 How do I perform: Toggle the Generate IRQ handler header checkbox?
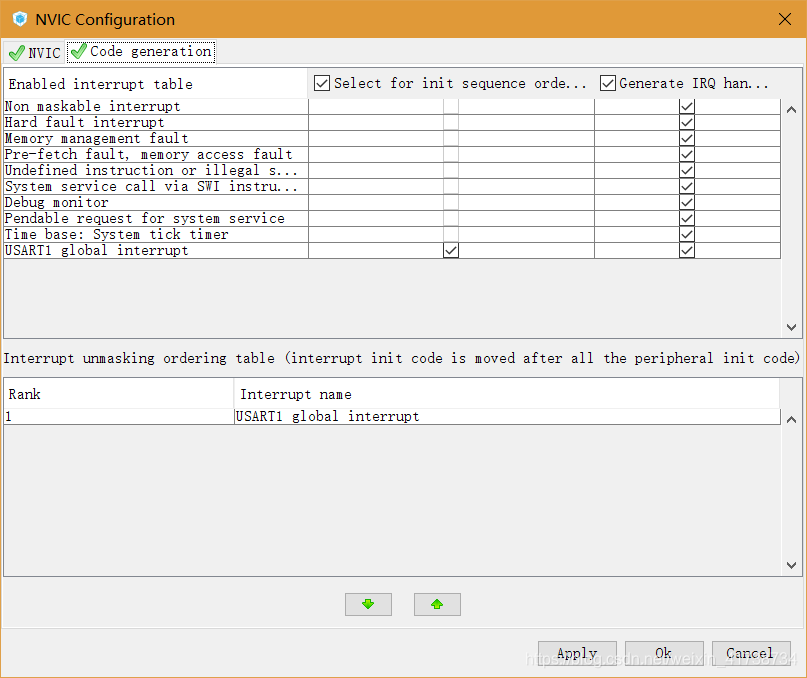(608, 83)
